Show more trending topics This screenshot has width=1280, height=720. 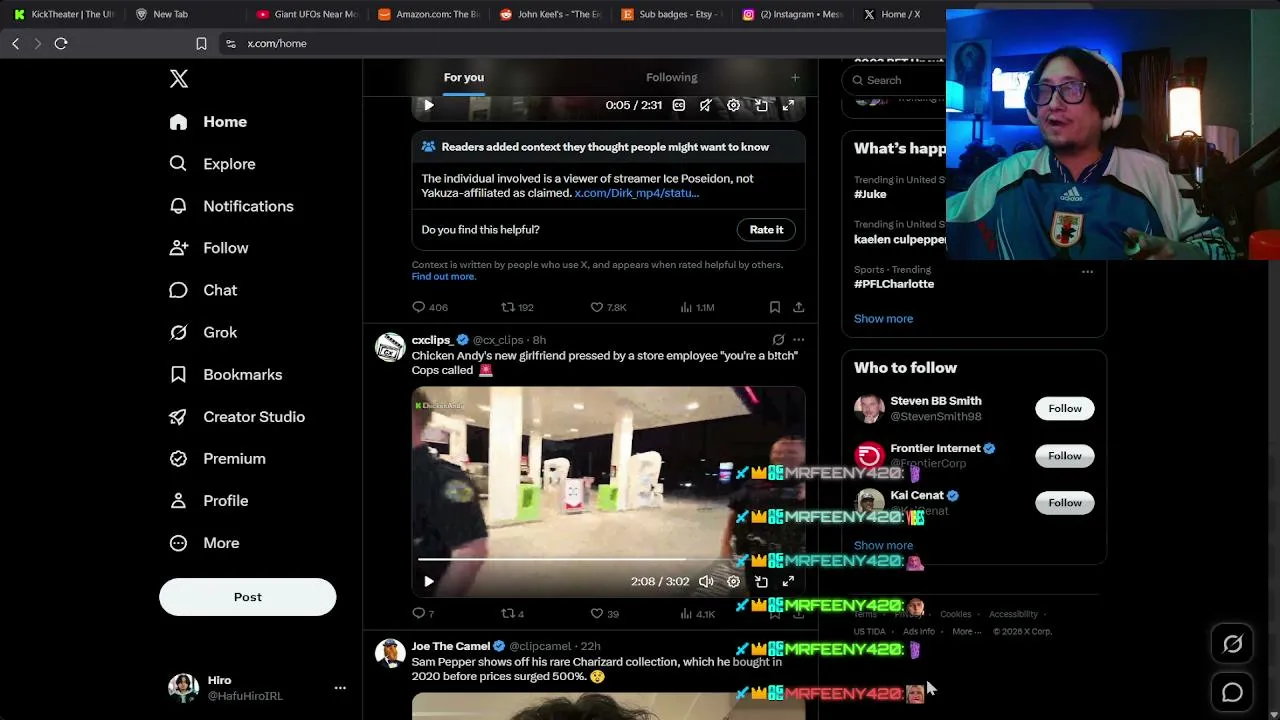883,319
